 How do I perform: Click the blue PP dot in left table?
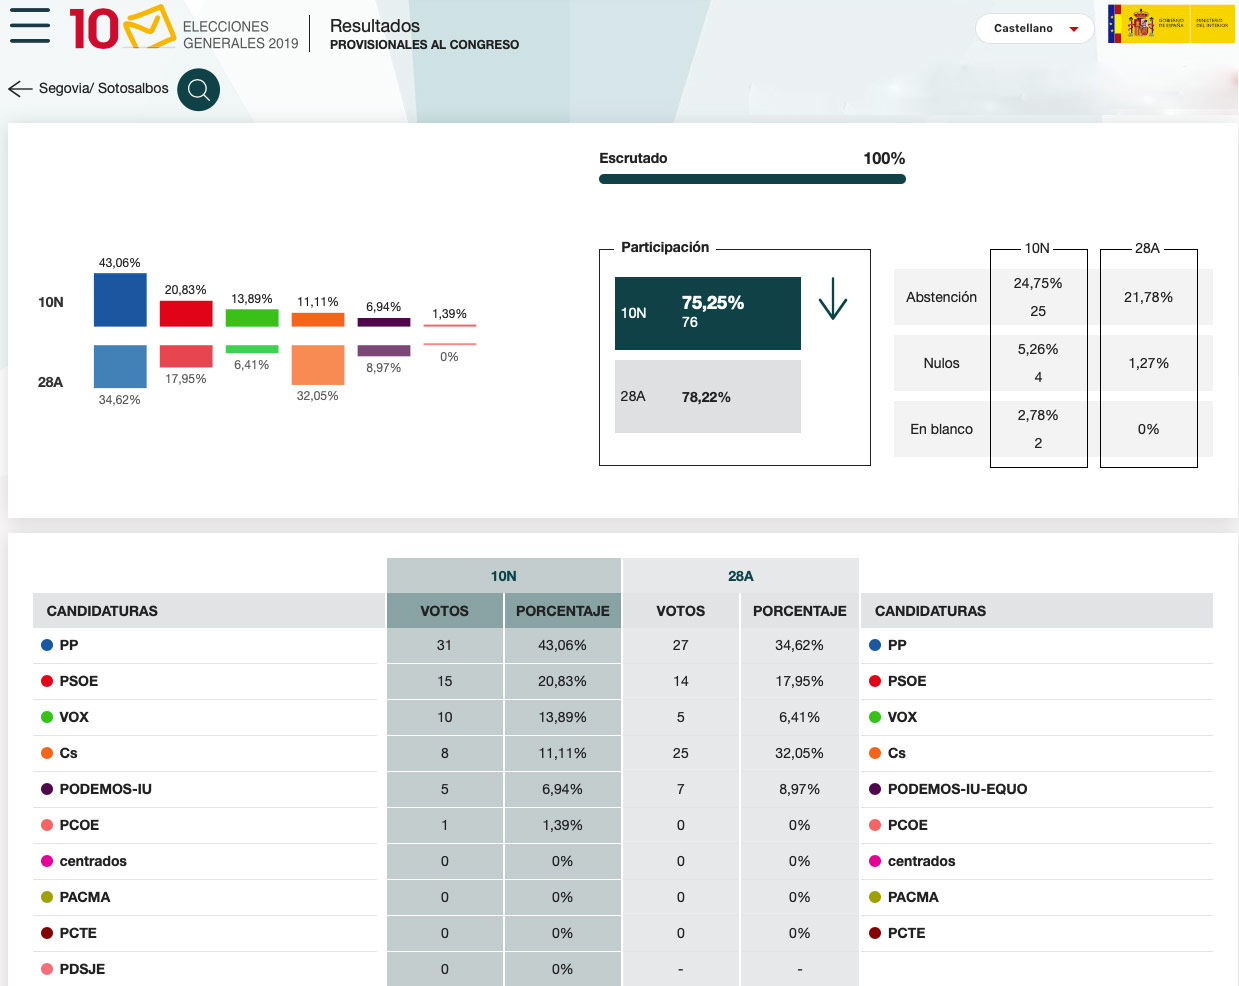tap(47, 645)
